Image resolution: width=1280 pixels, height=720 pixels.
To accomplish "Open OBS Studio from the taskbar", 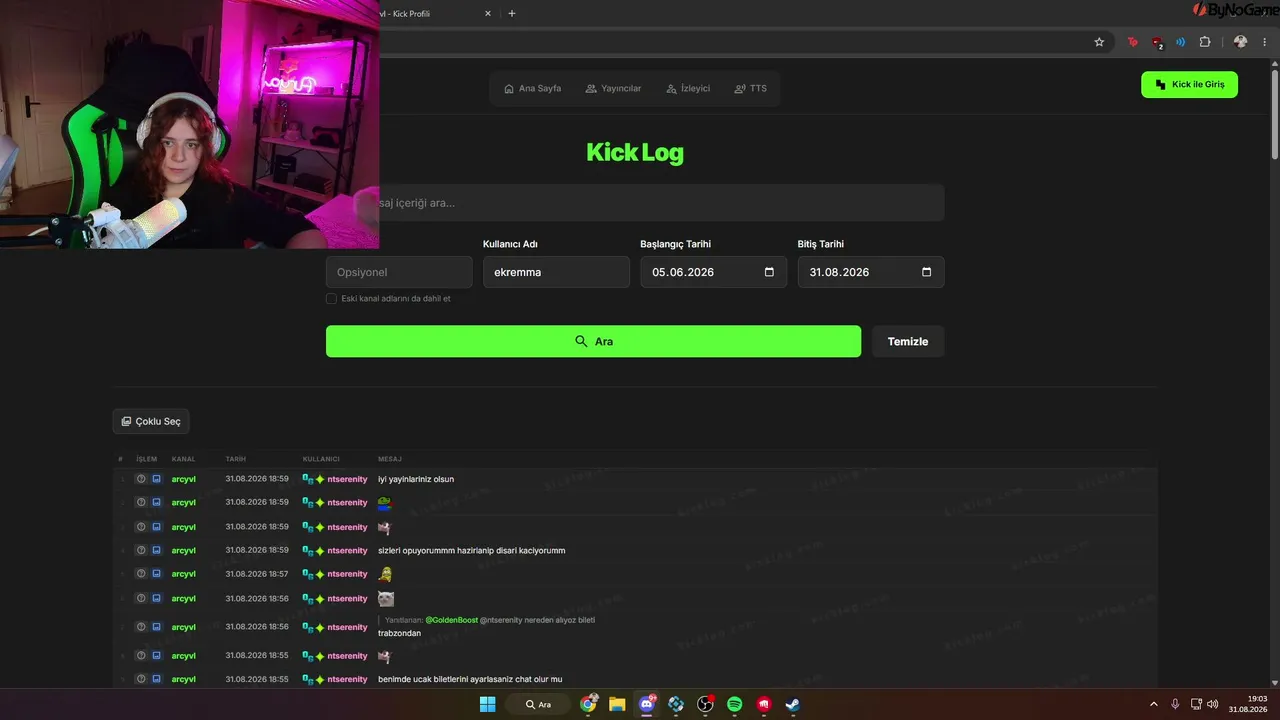I will 705,704.
